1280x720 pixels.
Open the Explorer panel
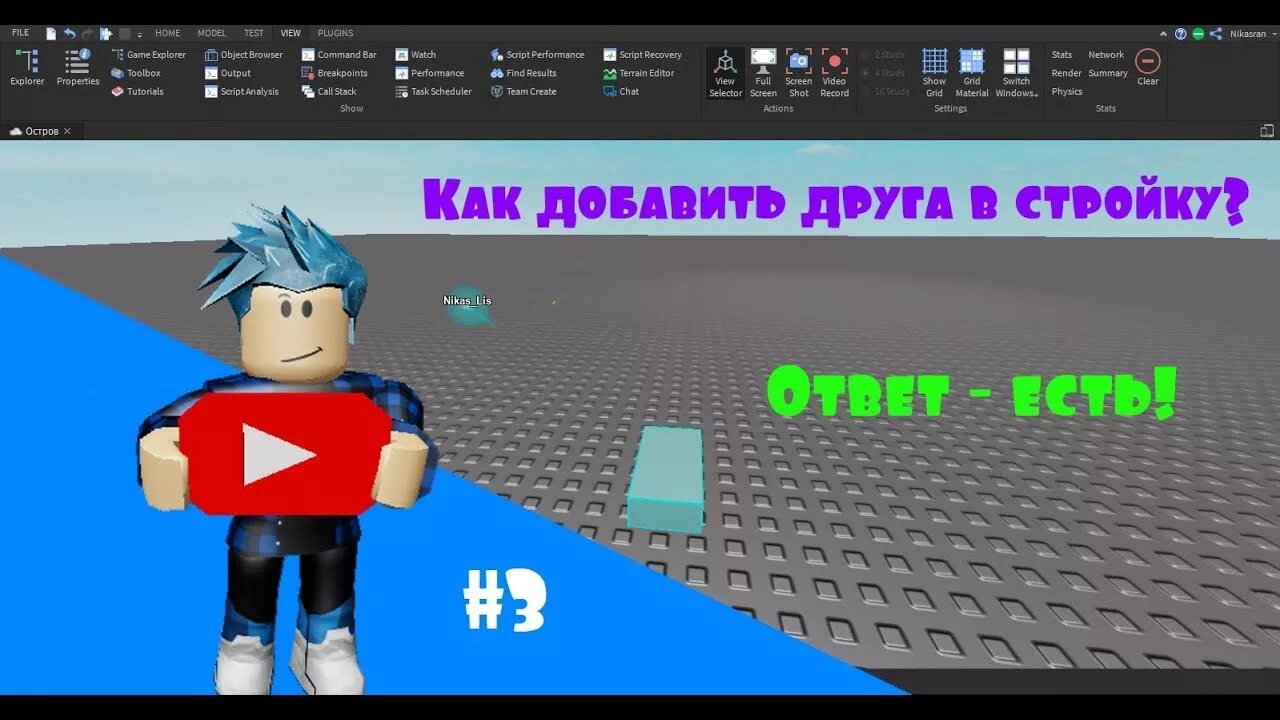click(27, 68)
